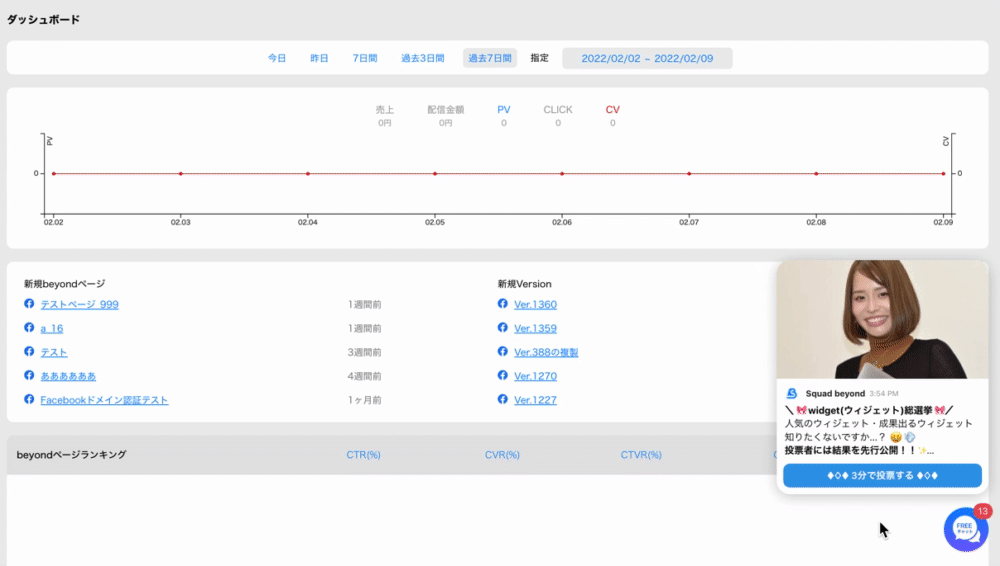Click the 指定 label
Image resolution: width=1000 pixels, height=566 pixels.
[540, 58]
